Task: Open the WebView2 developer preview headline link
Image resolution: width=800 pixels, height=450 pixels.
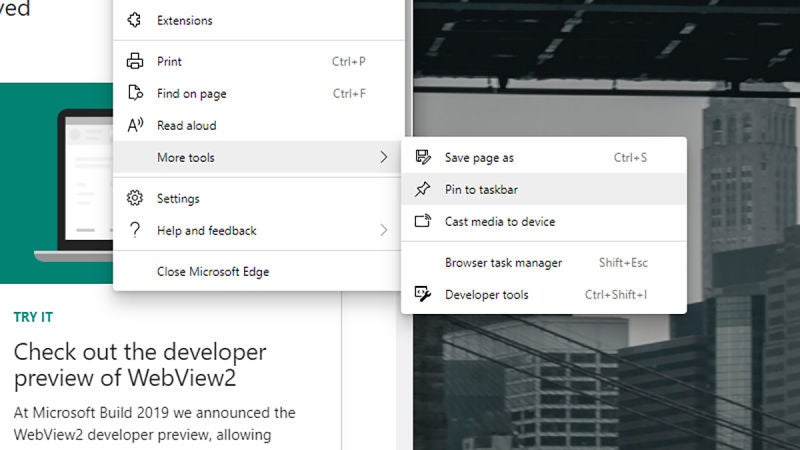Action: click(x=140, y=366)
